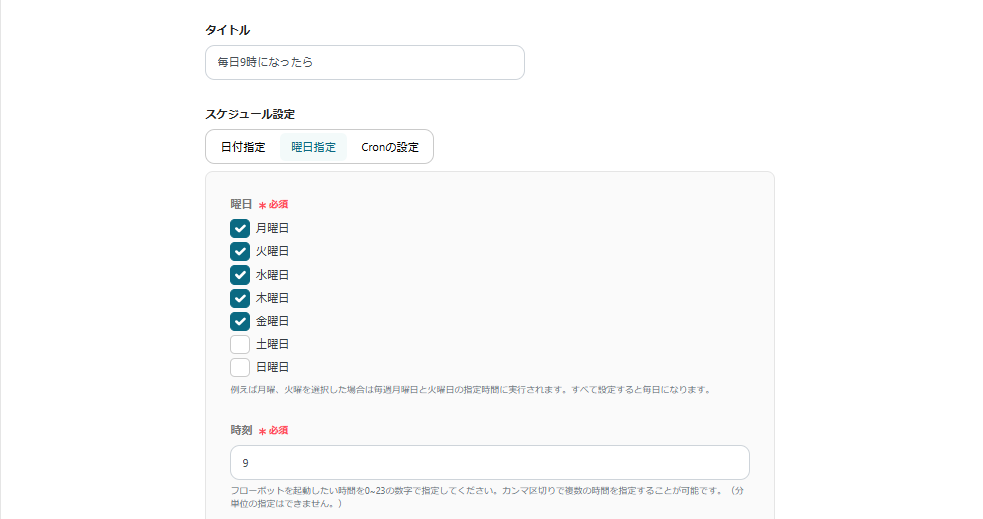Click the 曜日 field label

tap(241, 204)
